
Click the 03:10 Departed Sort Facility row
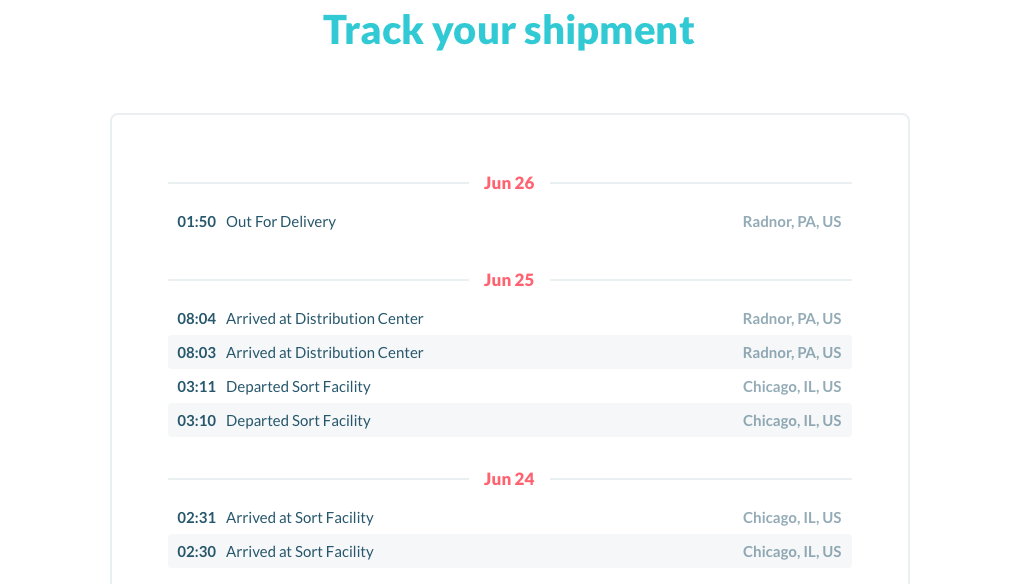[509, 420]
